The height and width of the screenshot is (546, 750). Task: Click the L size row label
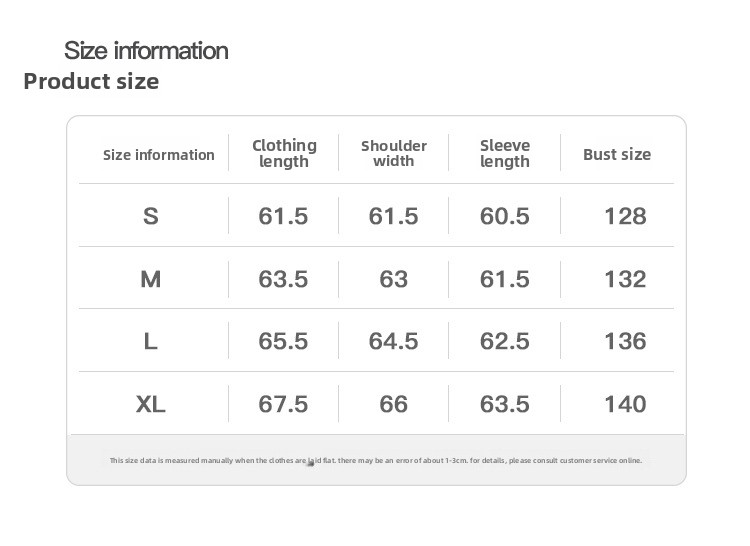point(151,341)
